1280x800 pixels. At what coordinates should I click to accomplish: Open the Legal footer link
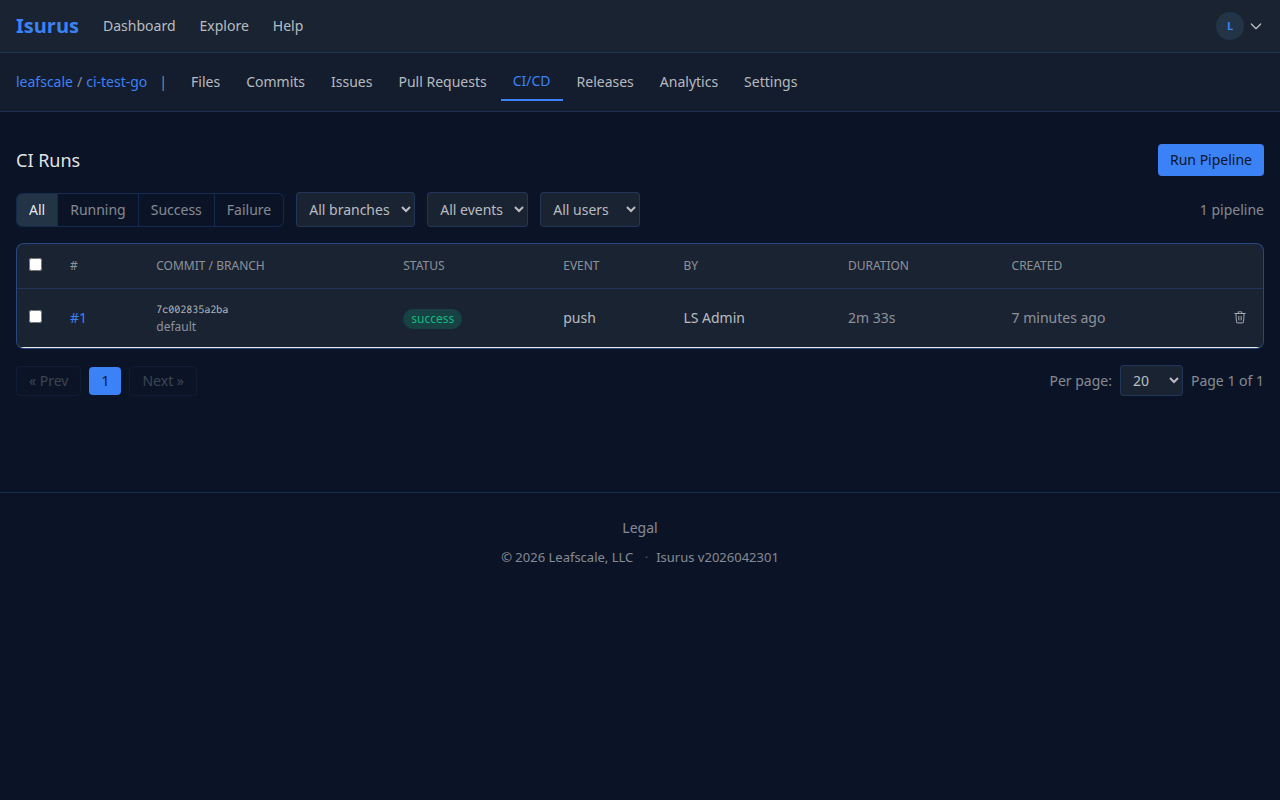coord(640,528)
